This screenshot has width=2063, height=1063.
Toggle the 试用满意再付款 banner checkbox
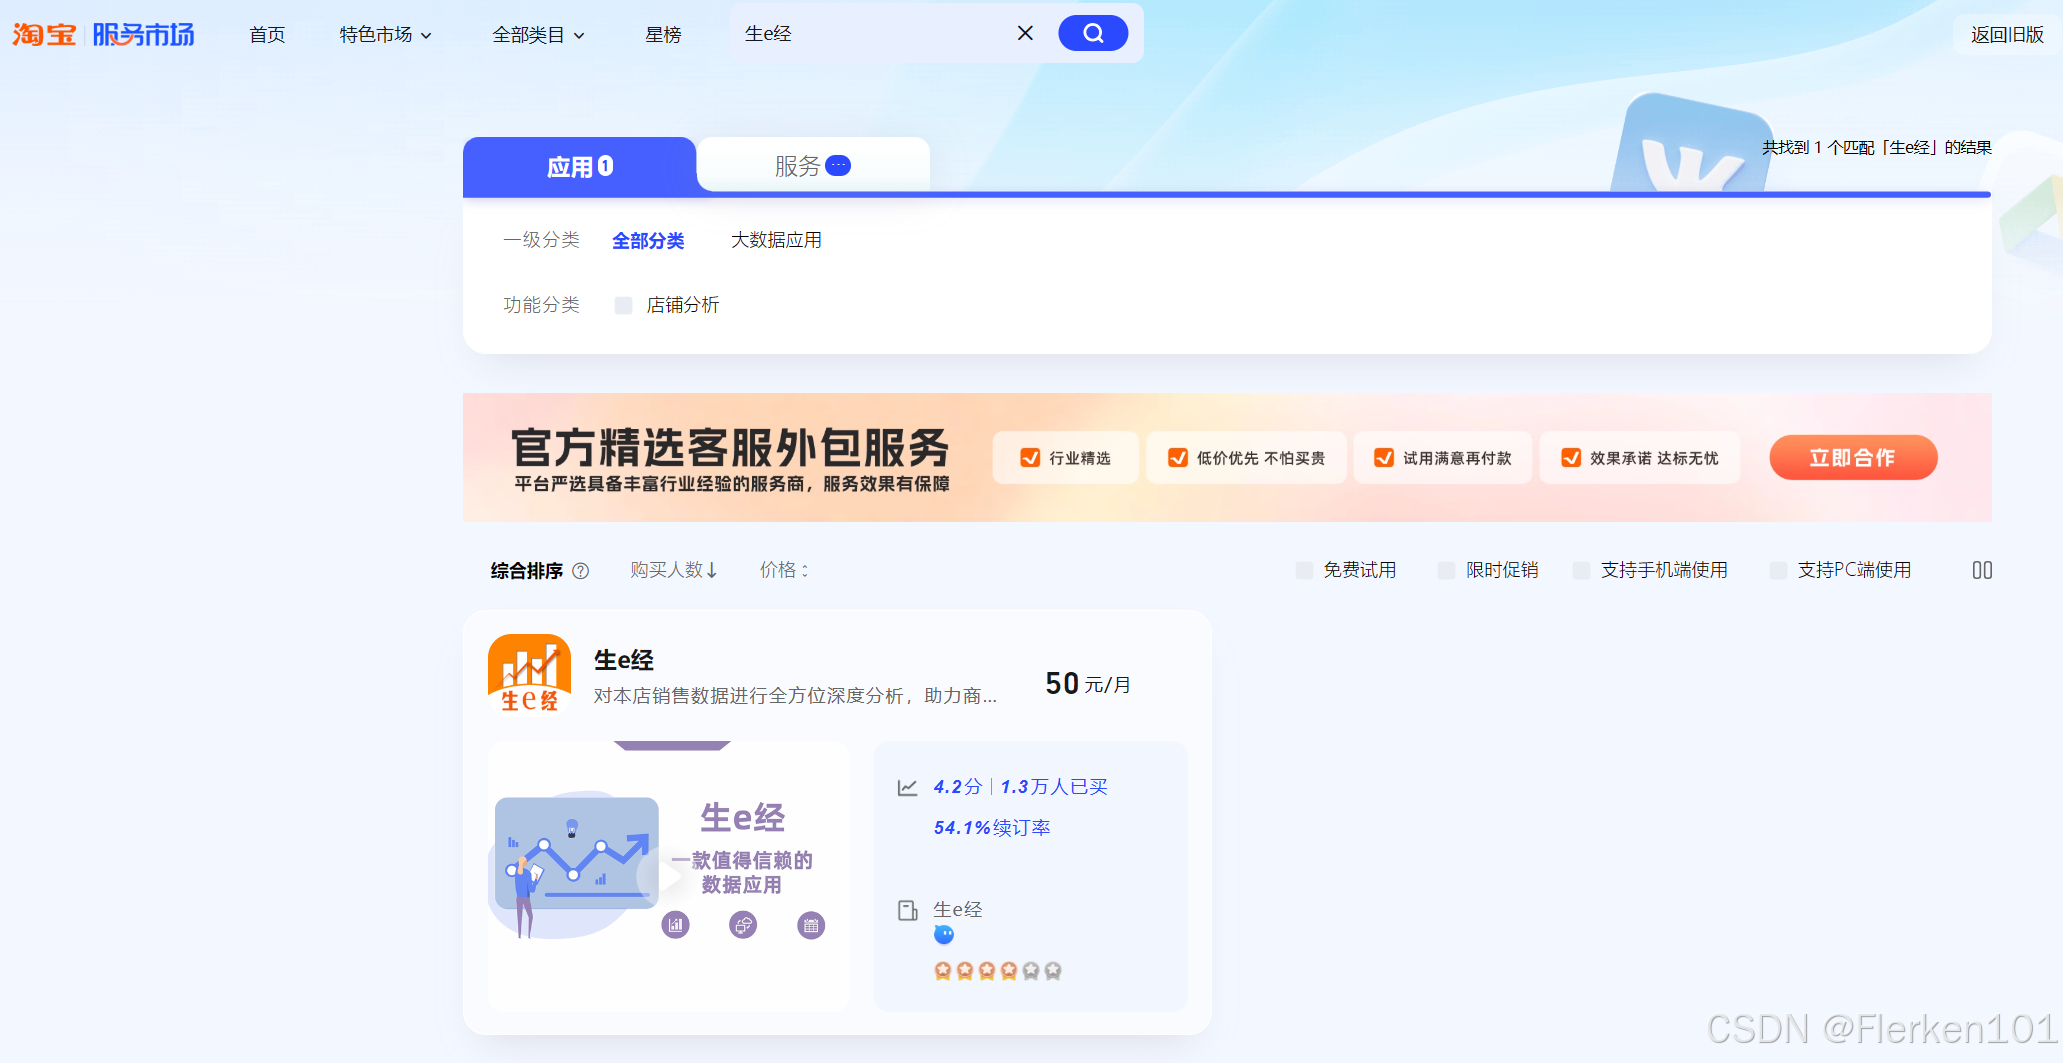point(1384,458)
